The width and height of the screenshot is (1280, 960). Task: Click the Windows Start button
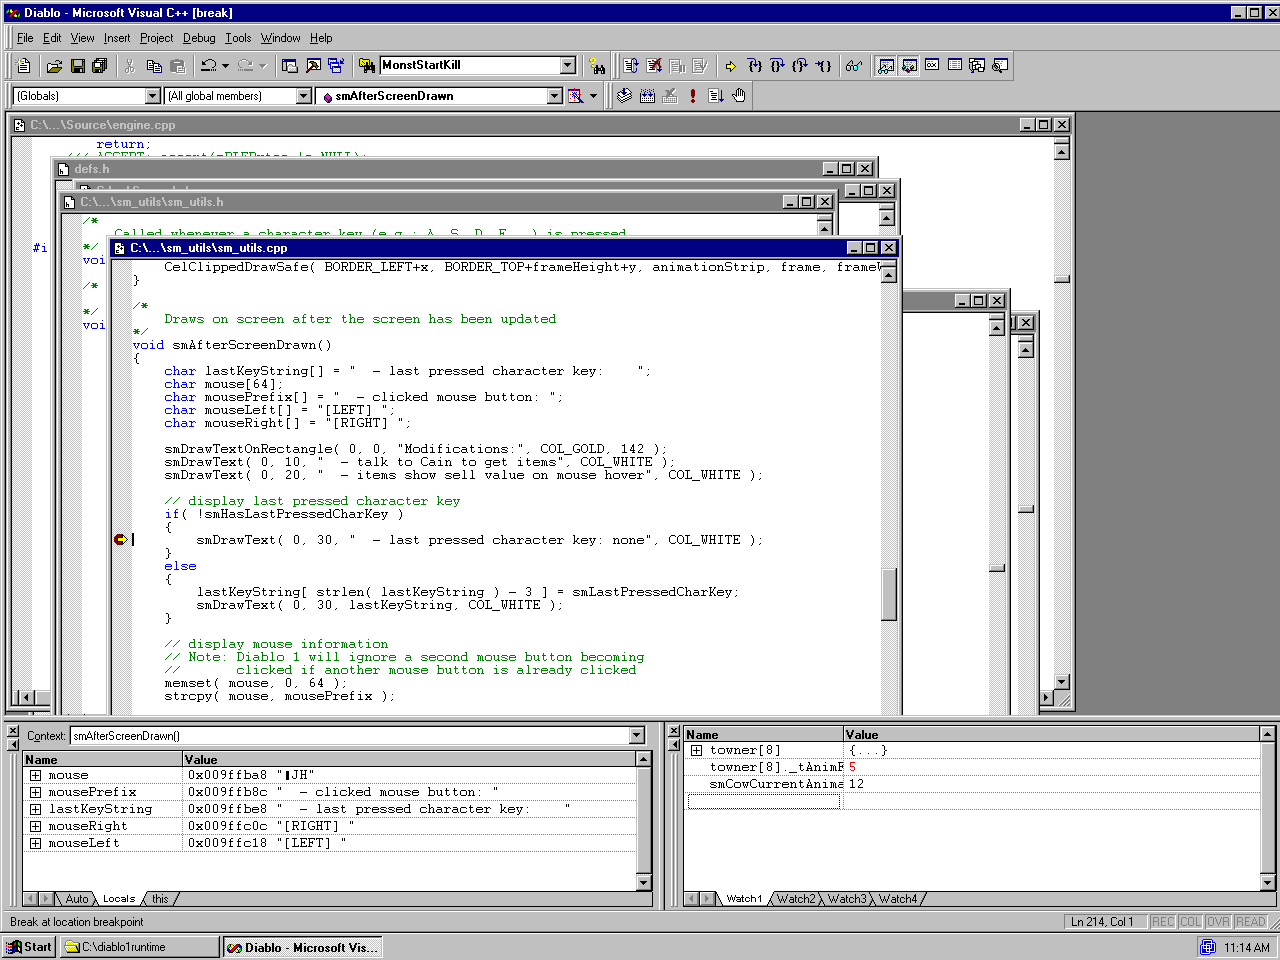point(29,947)
